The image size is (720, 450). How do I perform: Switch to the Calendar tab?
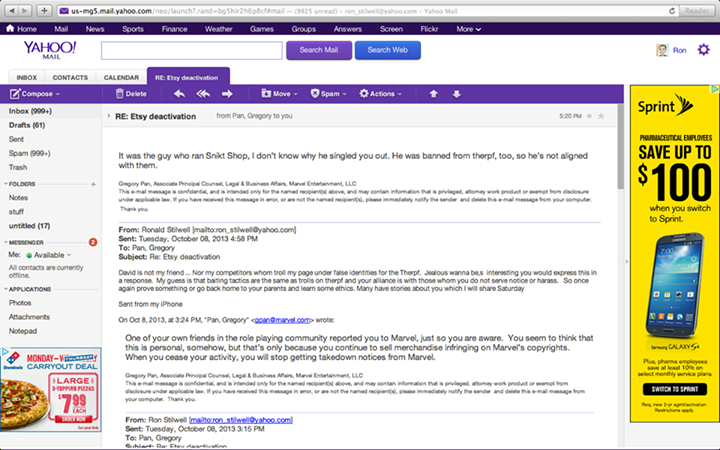pyautogui.click(x=121, y=77)
